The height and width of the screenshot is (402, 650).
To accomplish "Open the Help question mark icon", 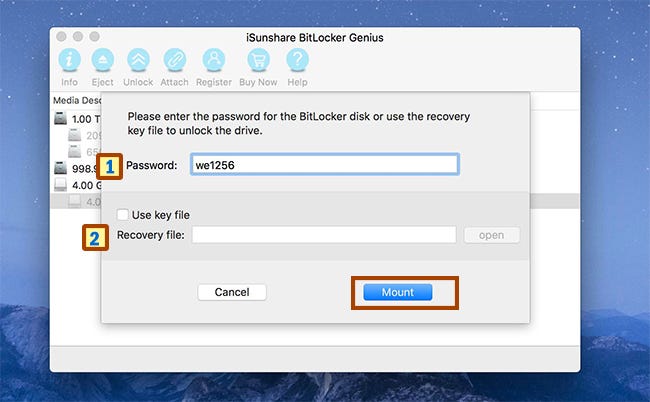I will [297, 60].
